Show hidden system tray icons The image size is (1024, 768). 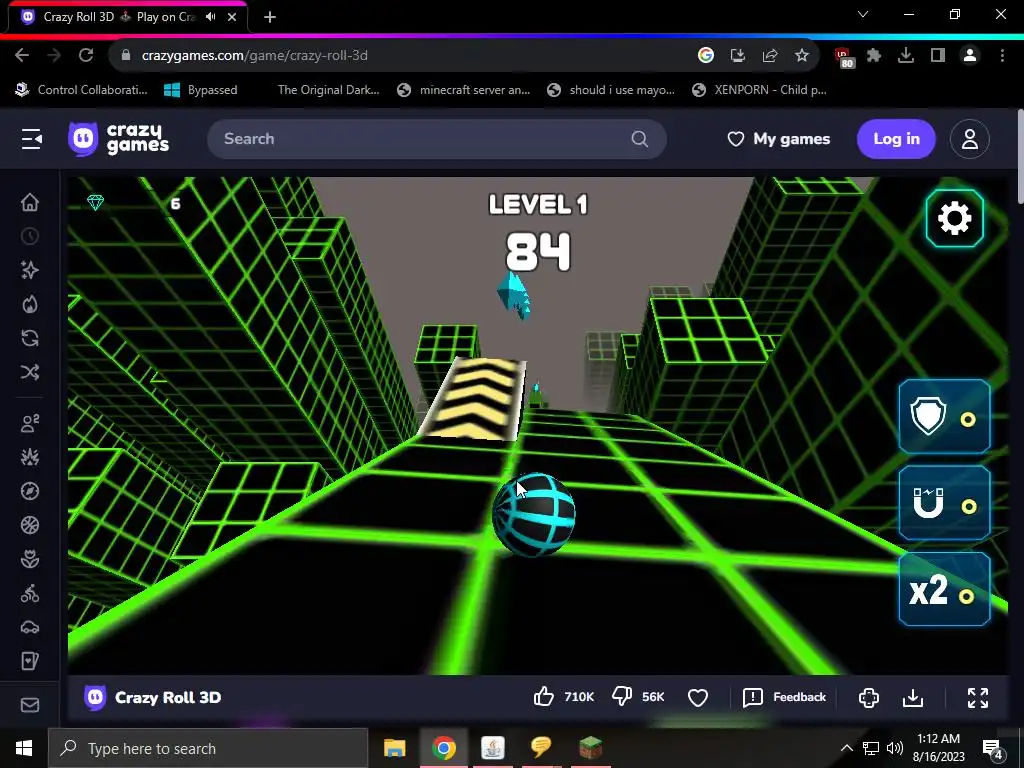click(x=846, y=748)
